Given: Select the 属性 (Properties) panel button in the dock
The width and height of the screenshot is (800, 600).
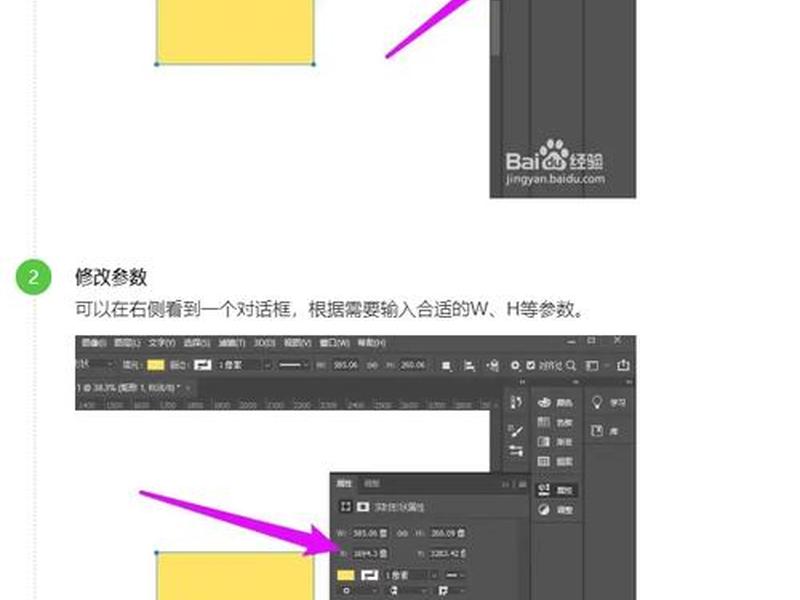Looking at the screenshot, I should [x=556, y=490].
